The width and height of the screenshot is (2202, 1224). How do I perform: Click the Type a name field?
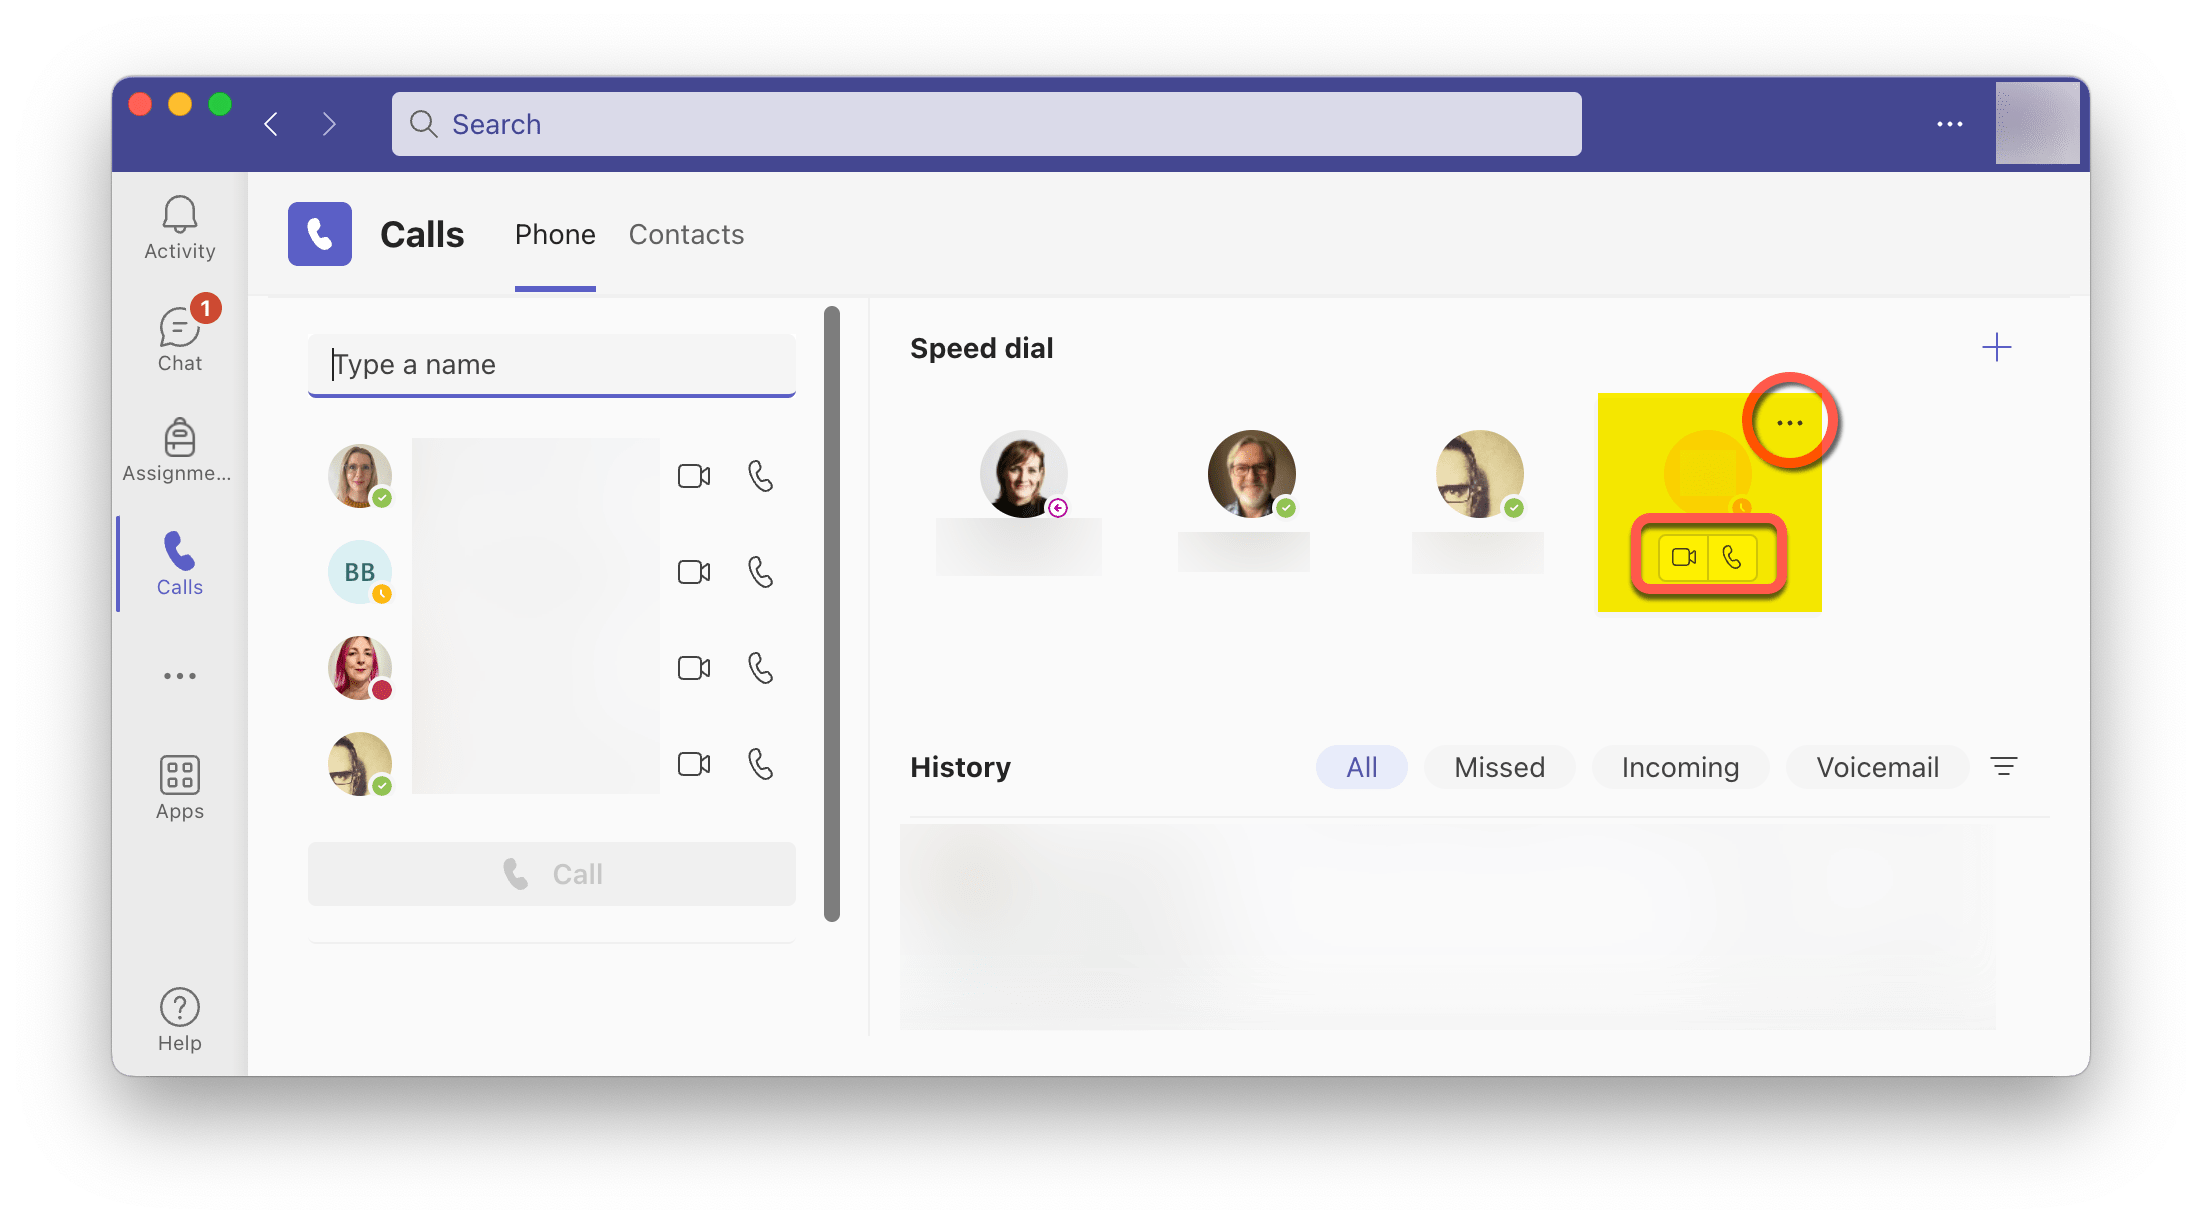coord(551,365)
